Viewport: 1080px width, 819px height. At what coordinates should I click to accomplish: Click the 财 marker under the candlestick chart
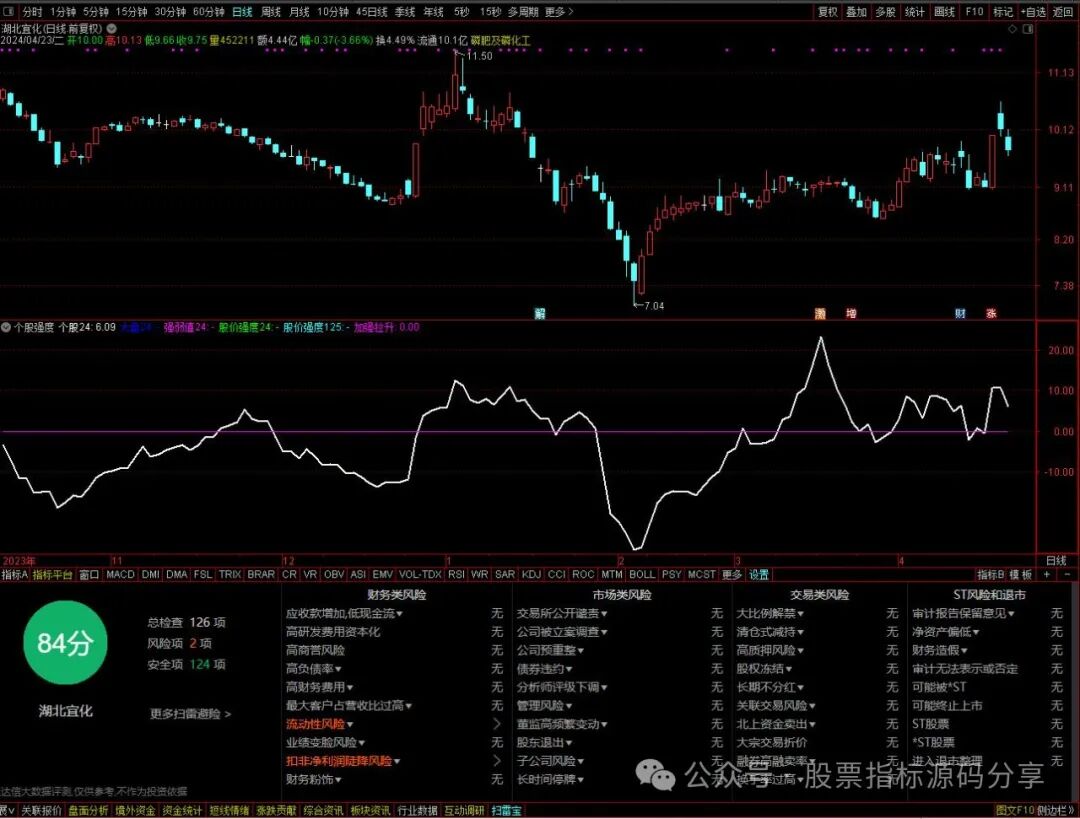tap(960, 313)
